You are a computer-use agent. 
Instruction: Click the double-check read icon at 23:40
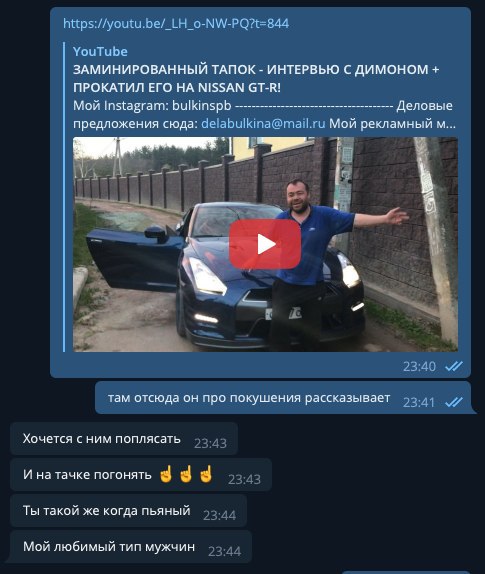coord(454,366)
